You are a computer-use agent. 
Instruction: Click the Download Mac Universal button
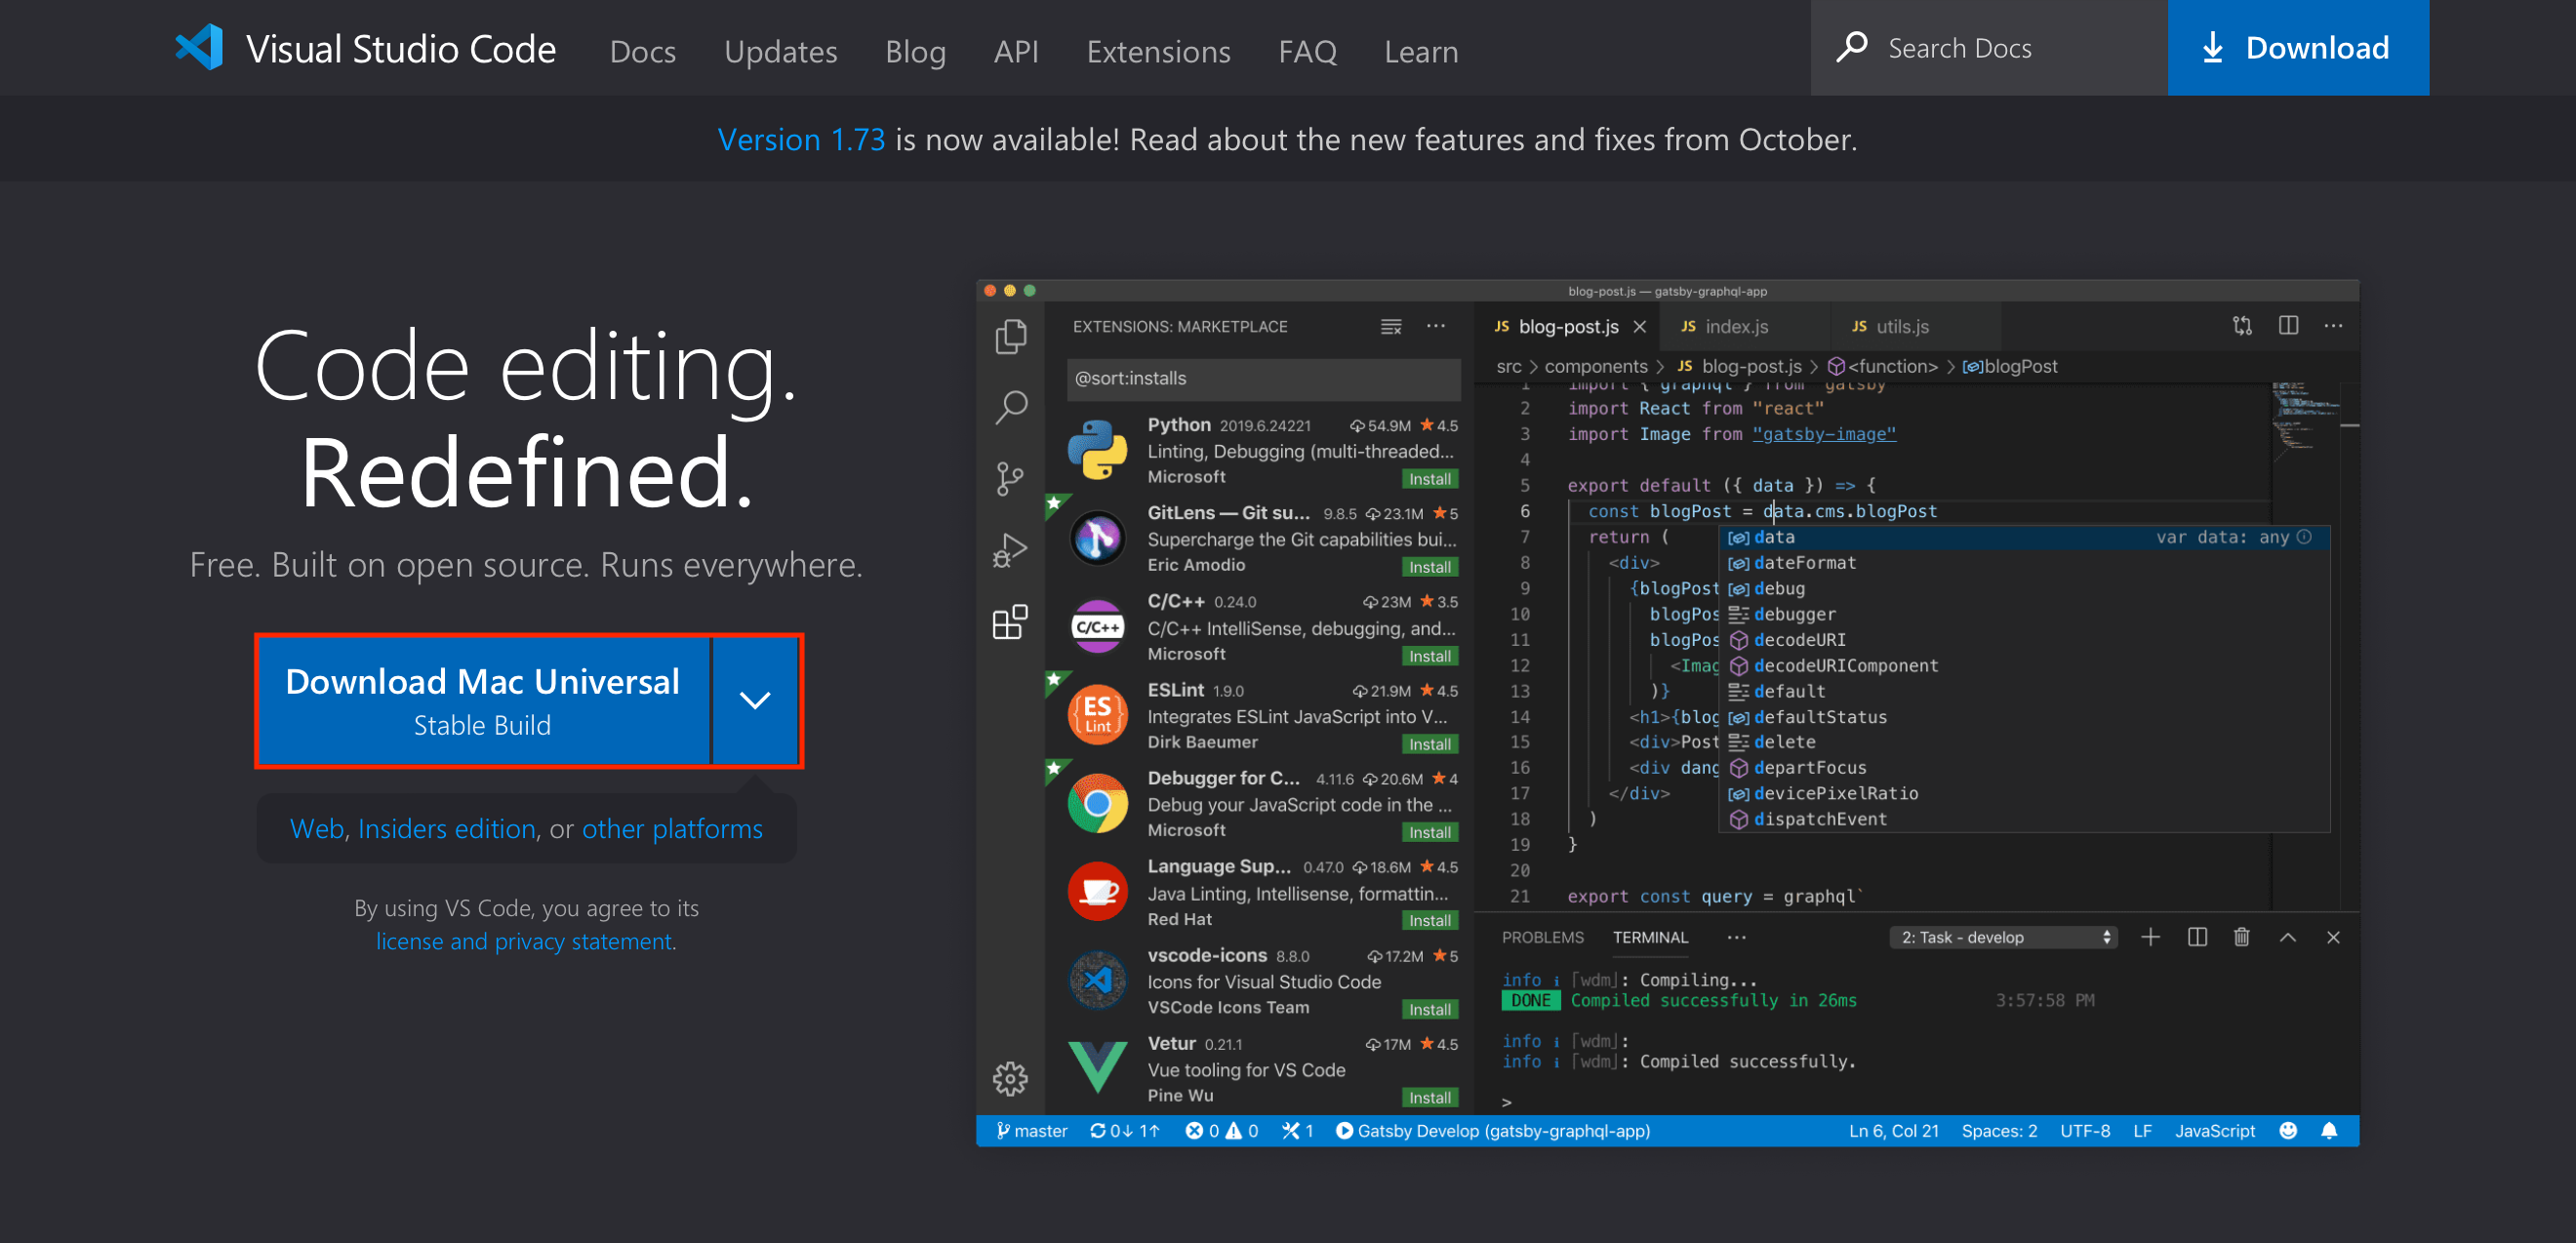(x=482, y=700)
